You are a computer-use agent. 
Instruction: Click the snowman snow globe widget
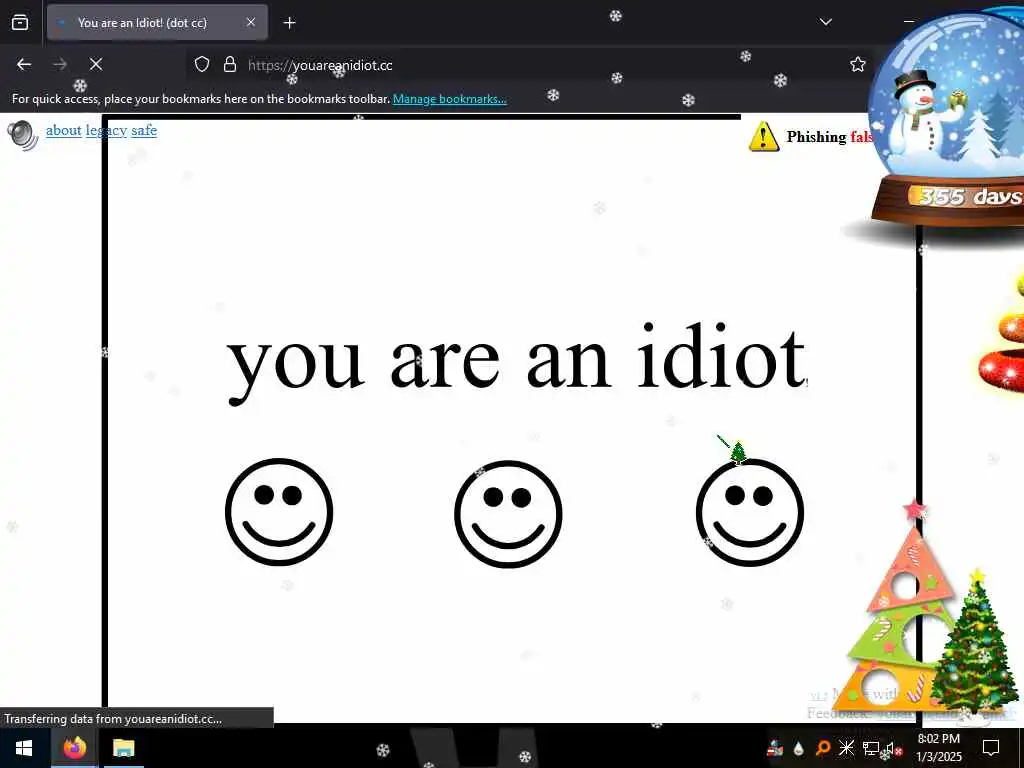click(947, 121)
